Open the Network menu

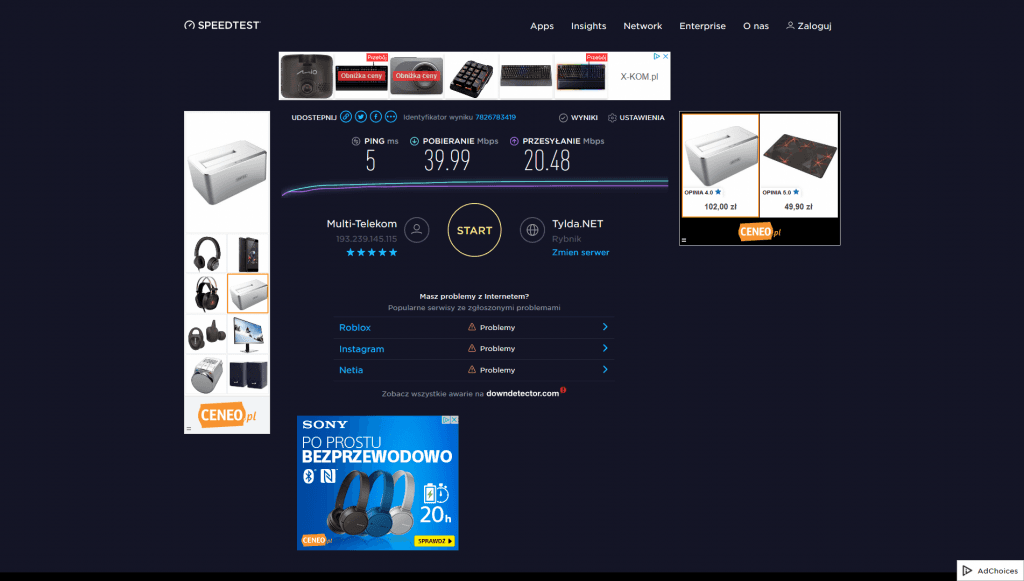click(643, 26)
